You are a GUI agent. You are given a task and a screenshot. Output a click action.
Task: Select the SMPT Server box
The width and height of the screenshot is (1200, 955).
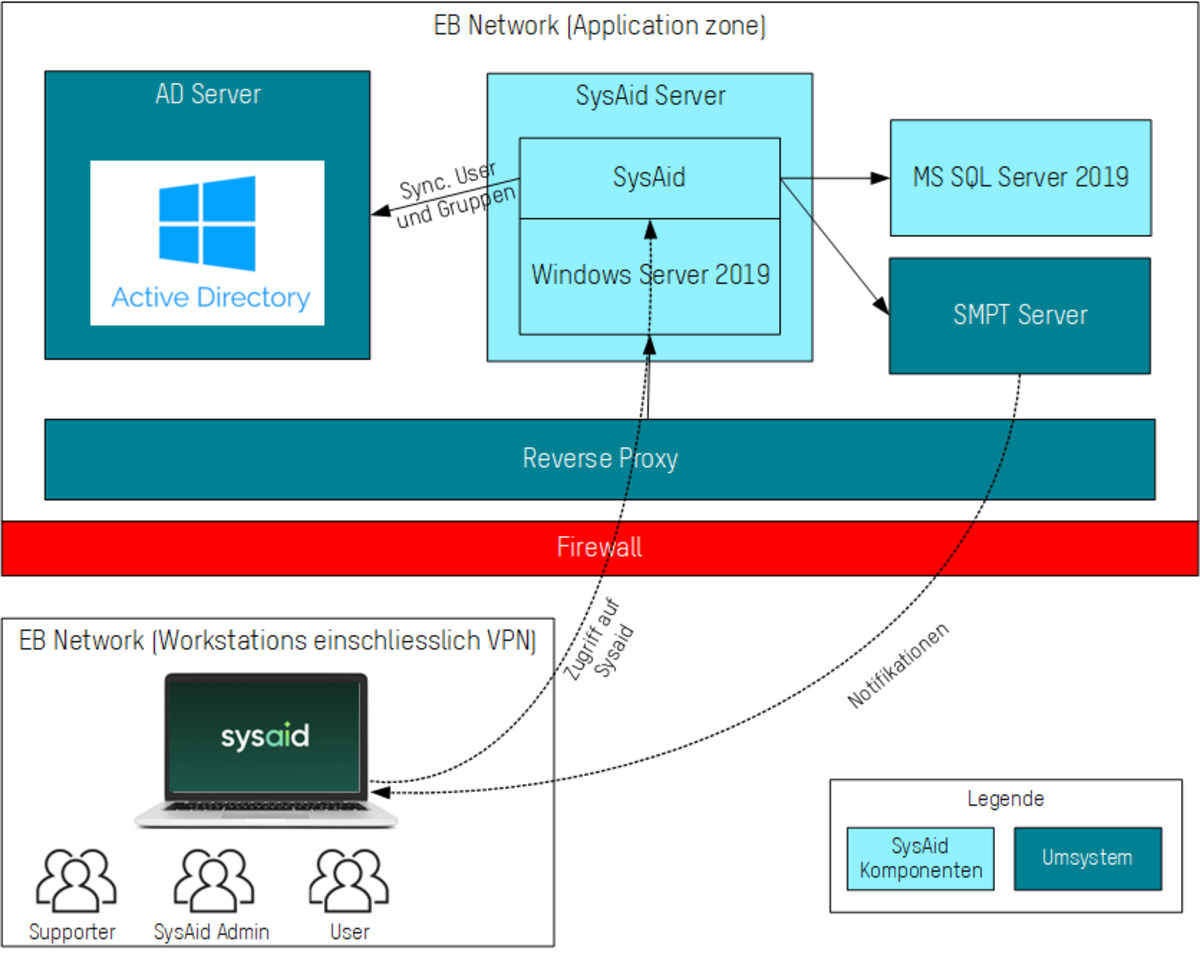point(1019,316)
